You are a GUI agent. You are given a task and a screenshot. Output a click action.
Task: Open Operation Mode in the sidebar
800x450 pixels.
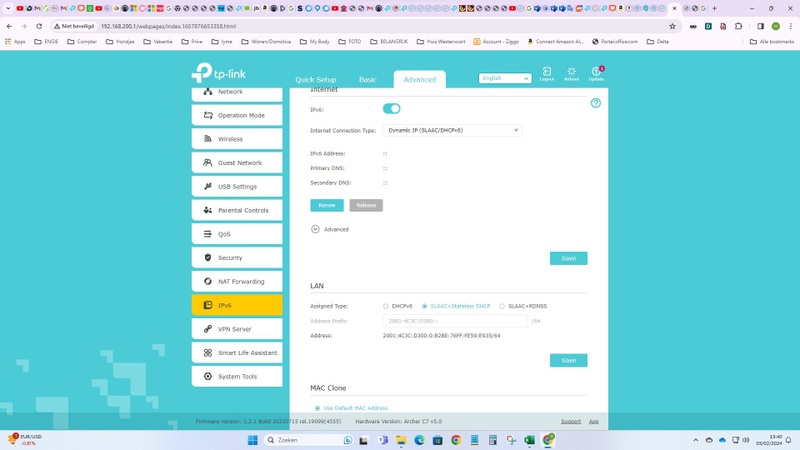237,115
